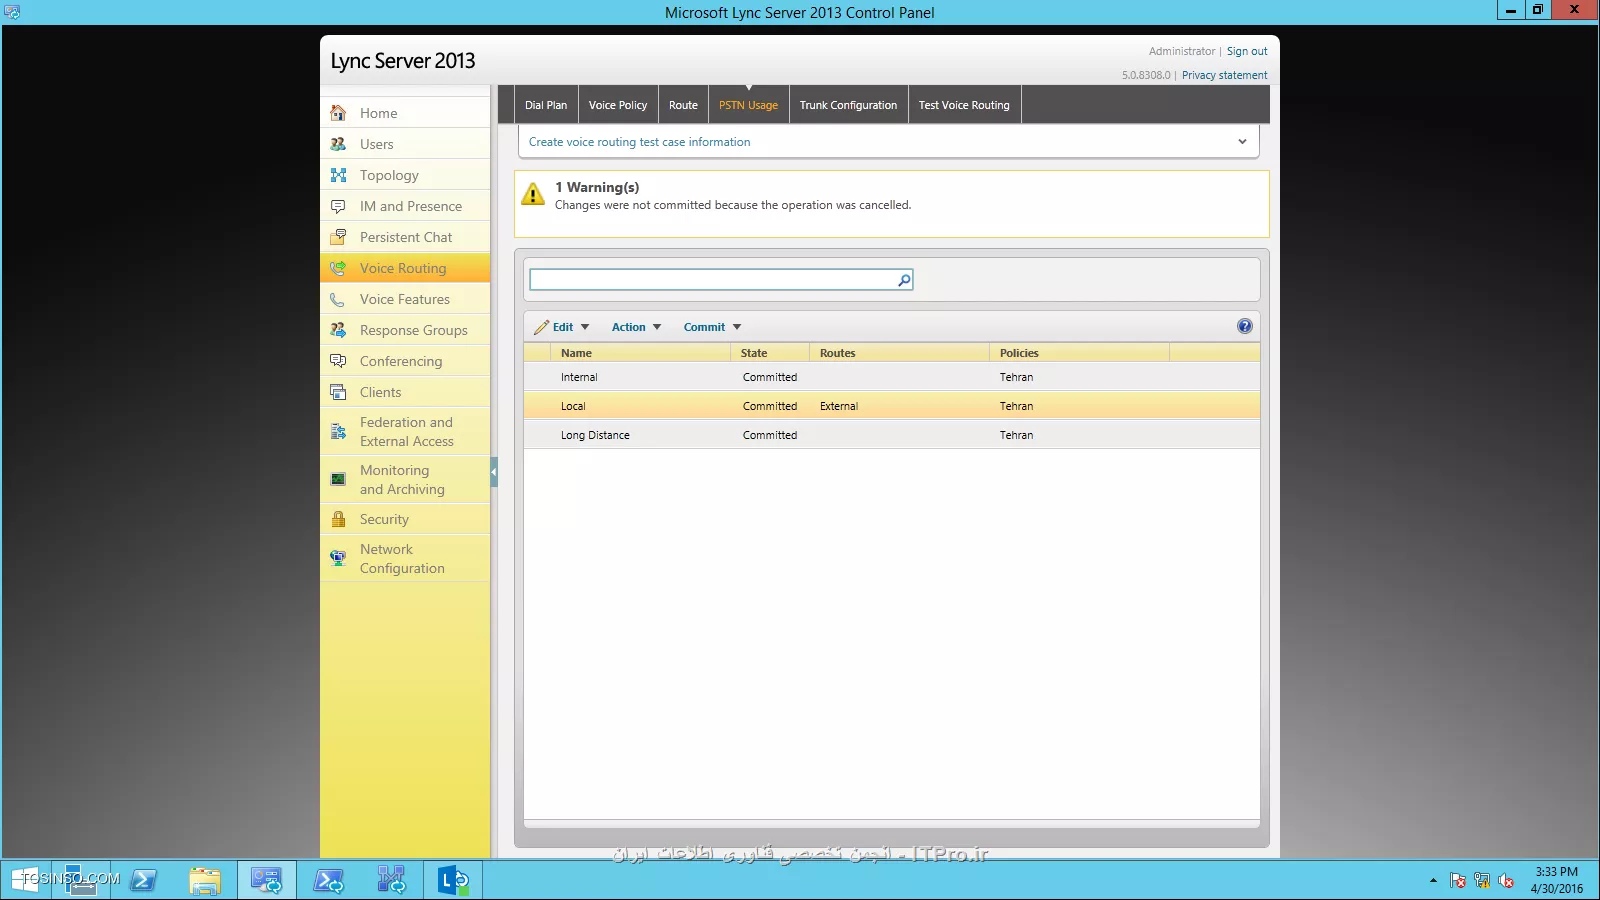The width and height of the screenshot is (1600, 900).
Task: Sort by the Name column header
Action: tap(640, 353)
